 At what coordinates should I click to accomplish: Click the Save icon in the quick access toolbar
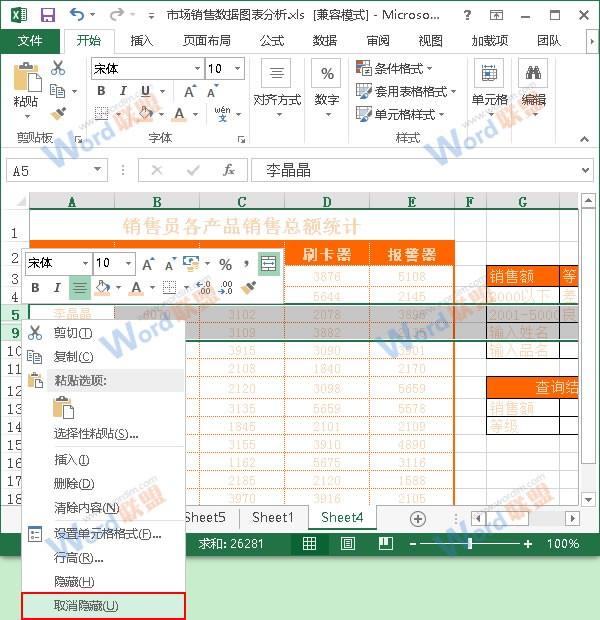[x=47, y=15]
